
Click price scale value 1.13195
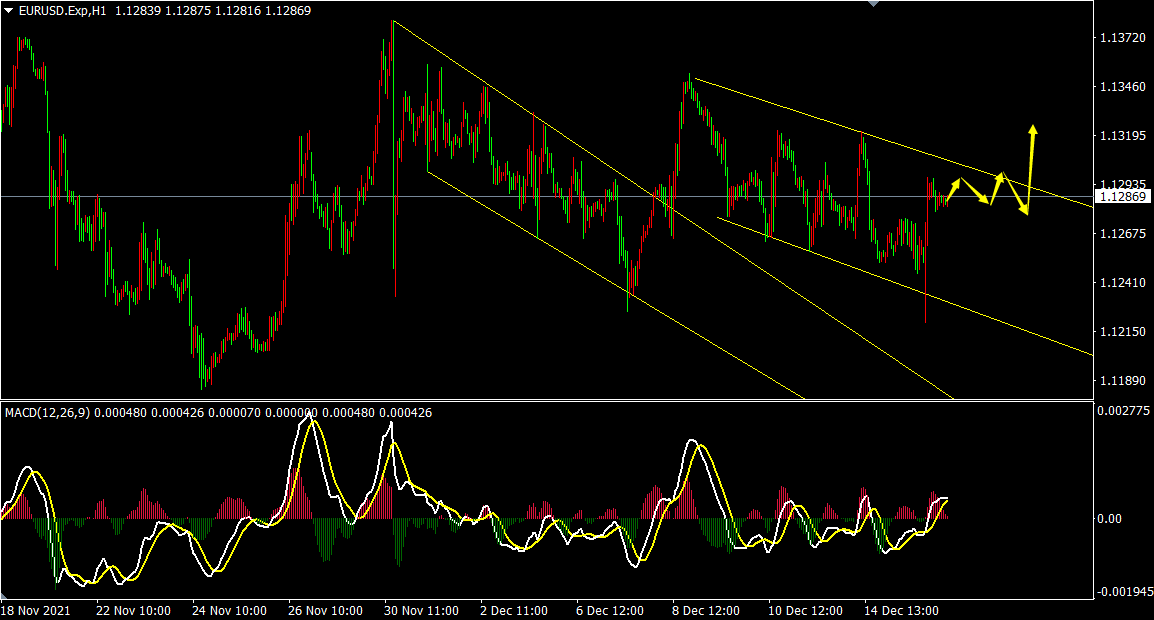click(x=1122, y=135)
